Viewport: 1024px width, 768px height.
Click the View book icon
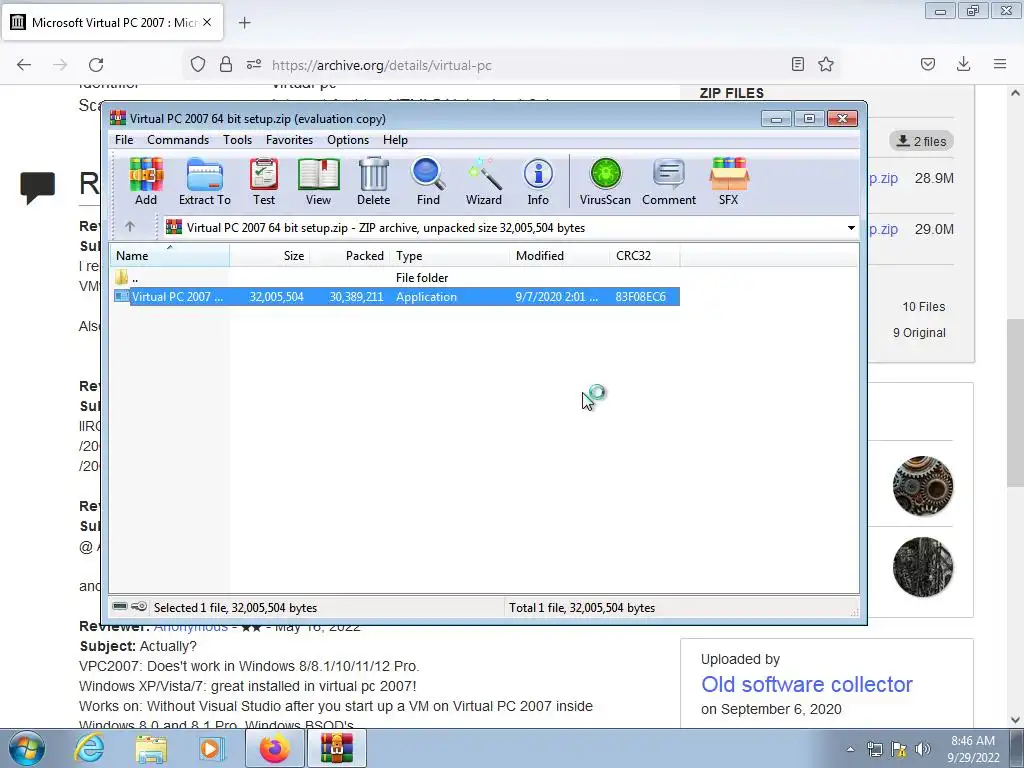coord(319,182)
